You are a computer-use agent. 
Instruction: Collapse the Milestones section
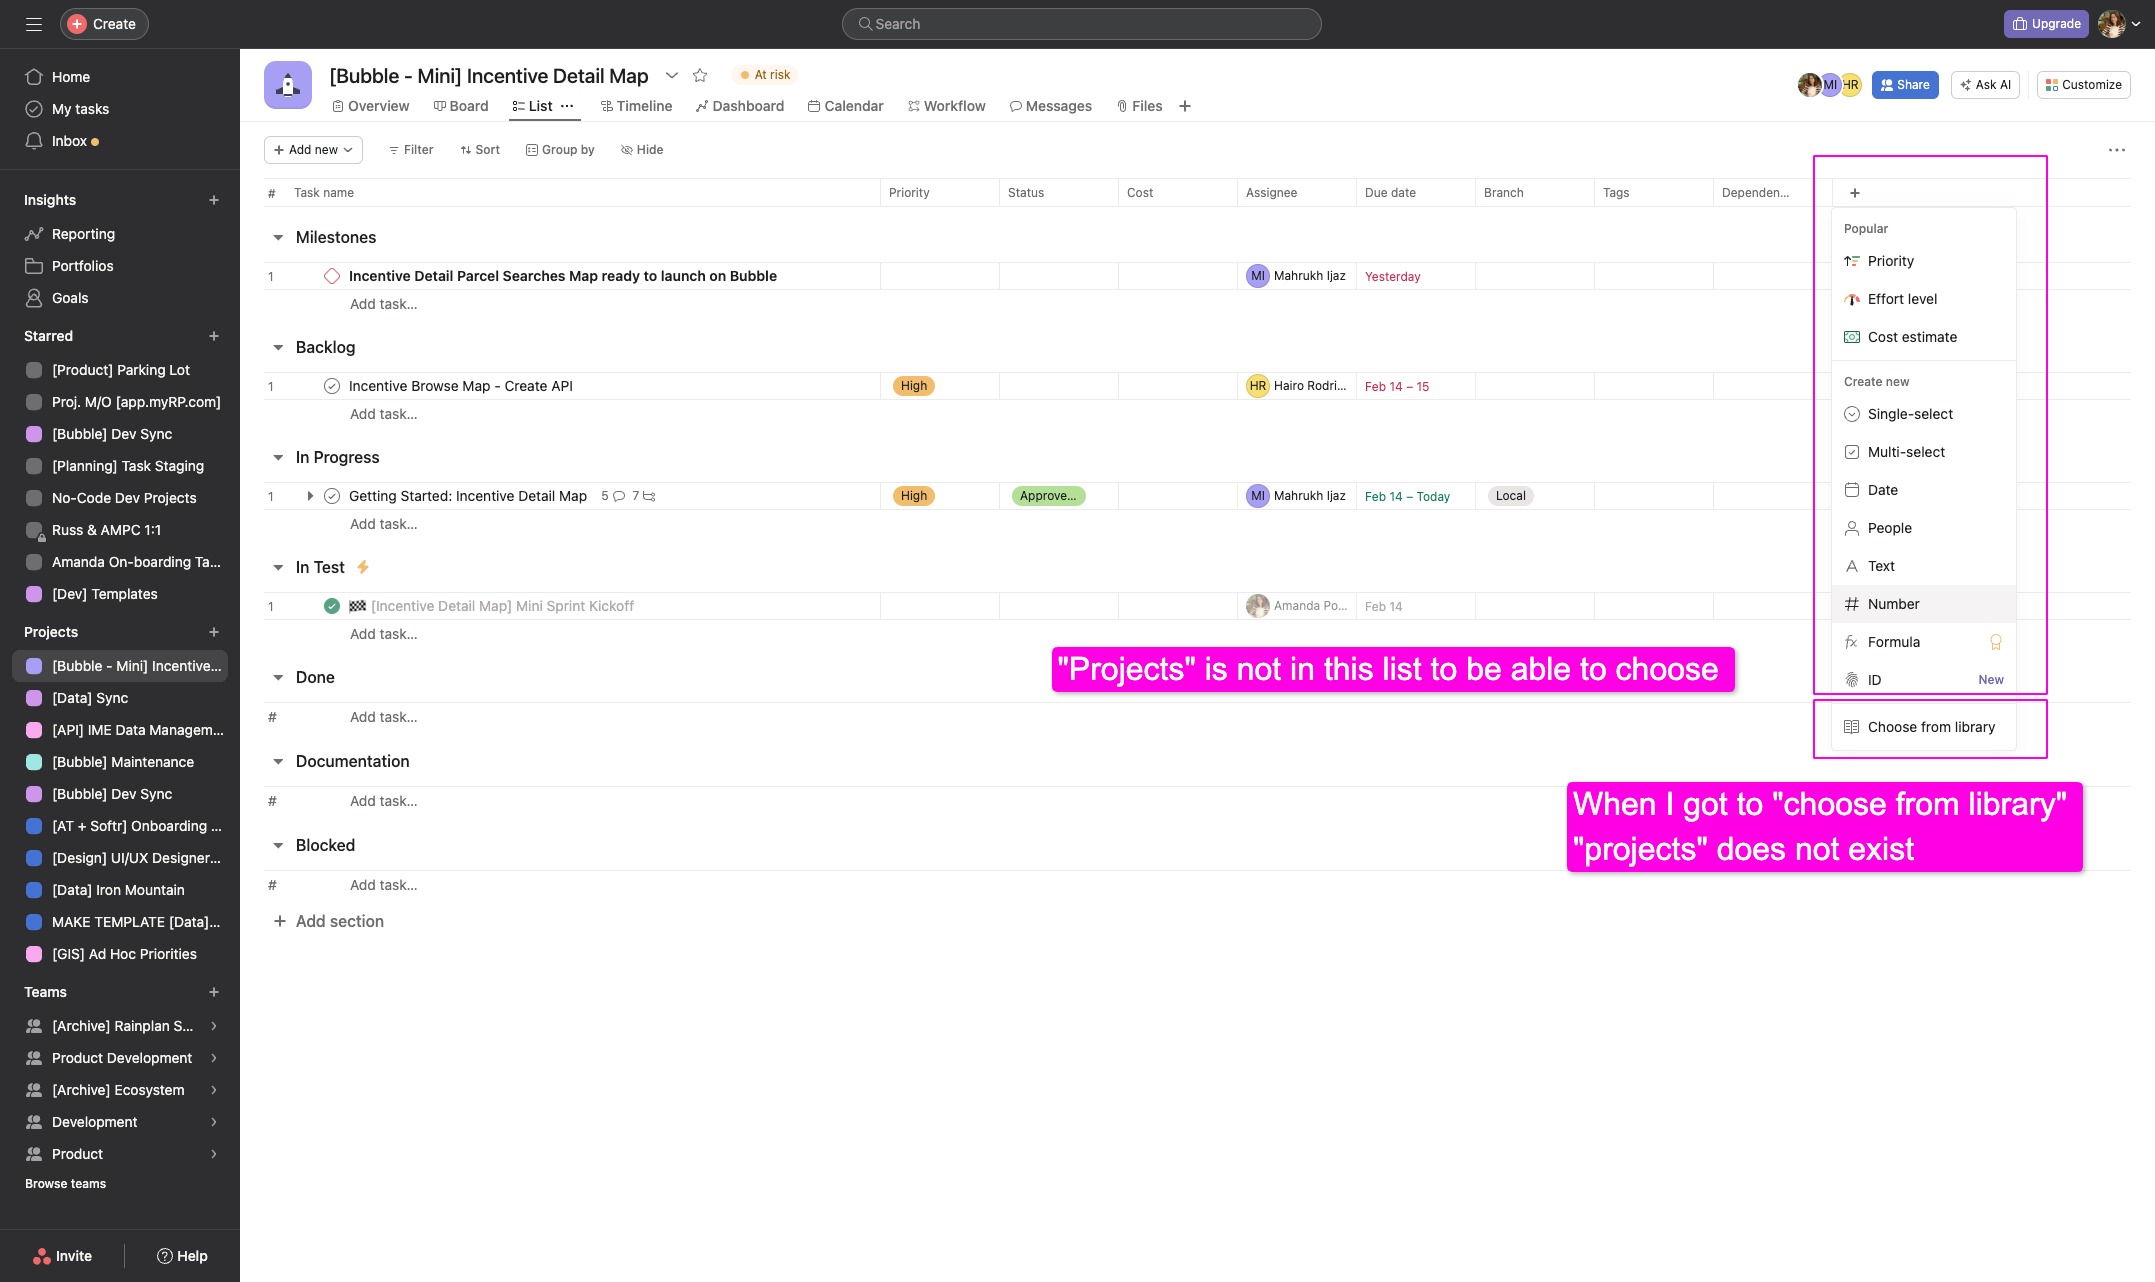[x=278, y=238]
